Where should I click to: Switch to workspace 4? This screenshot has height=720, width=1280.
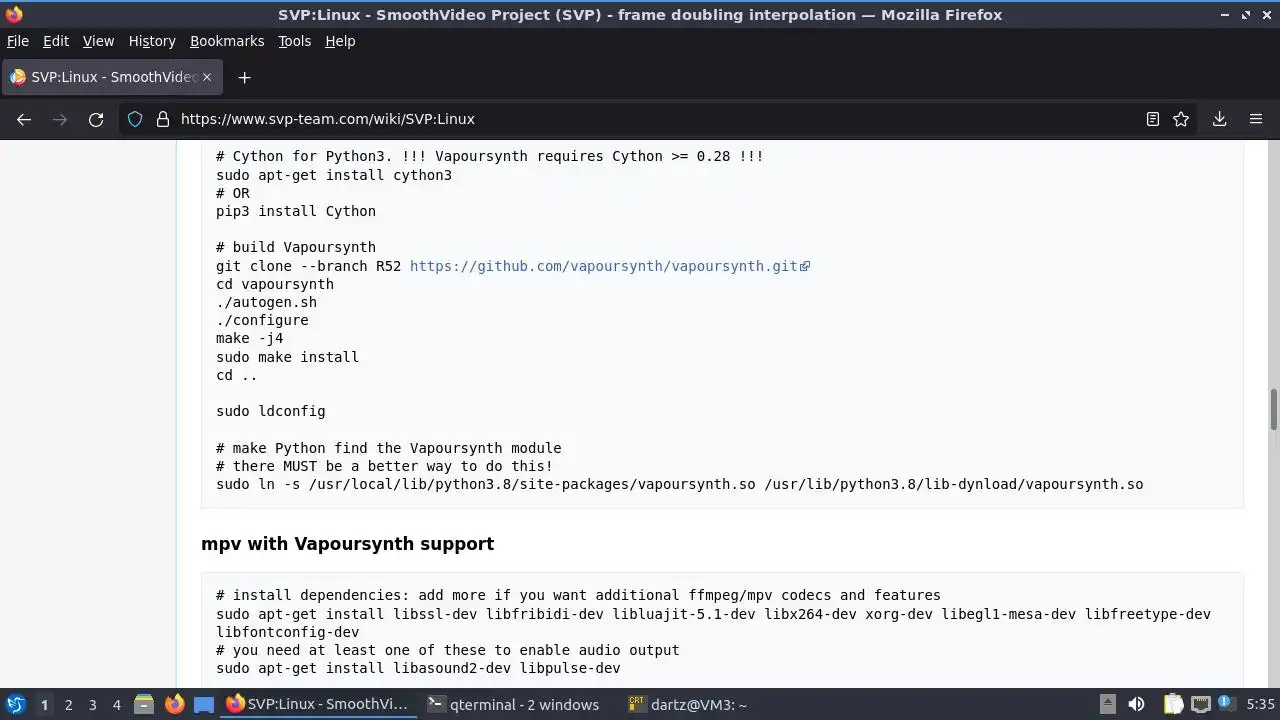116,705
